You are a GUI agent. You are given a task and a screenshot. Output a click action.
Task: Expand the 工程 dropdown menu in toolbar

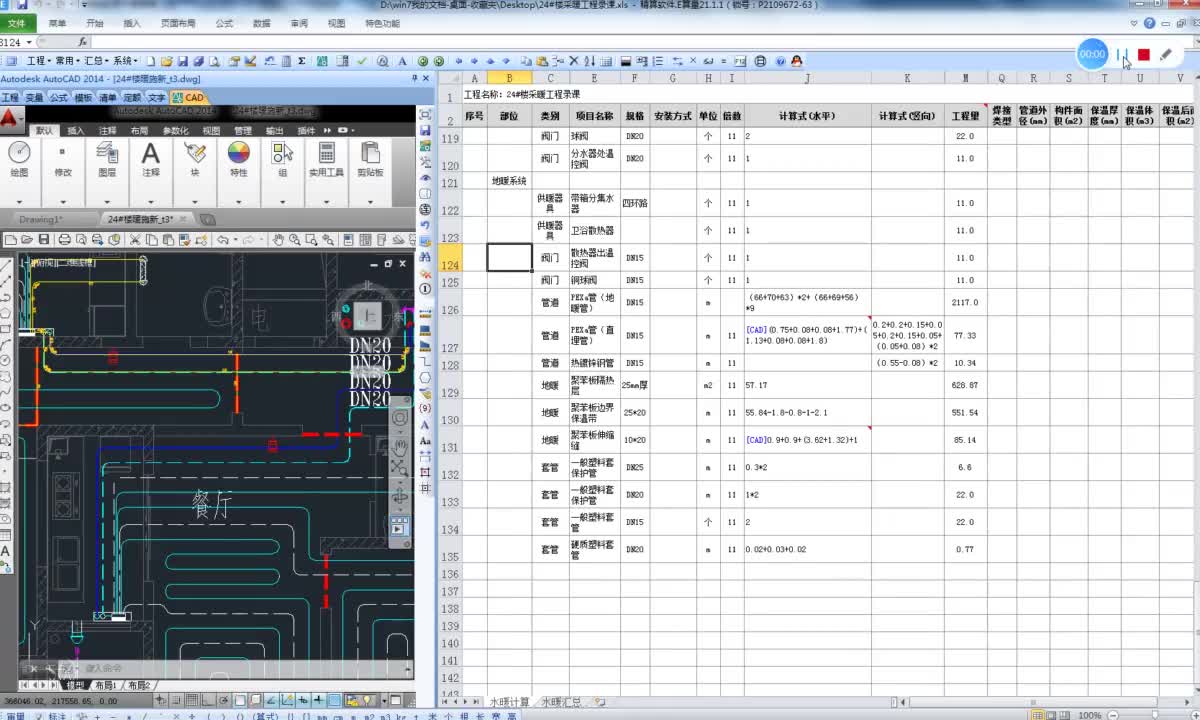pos(38,61)
